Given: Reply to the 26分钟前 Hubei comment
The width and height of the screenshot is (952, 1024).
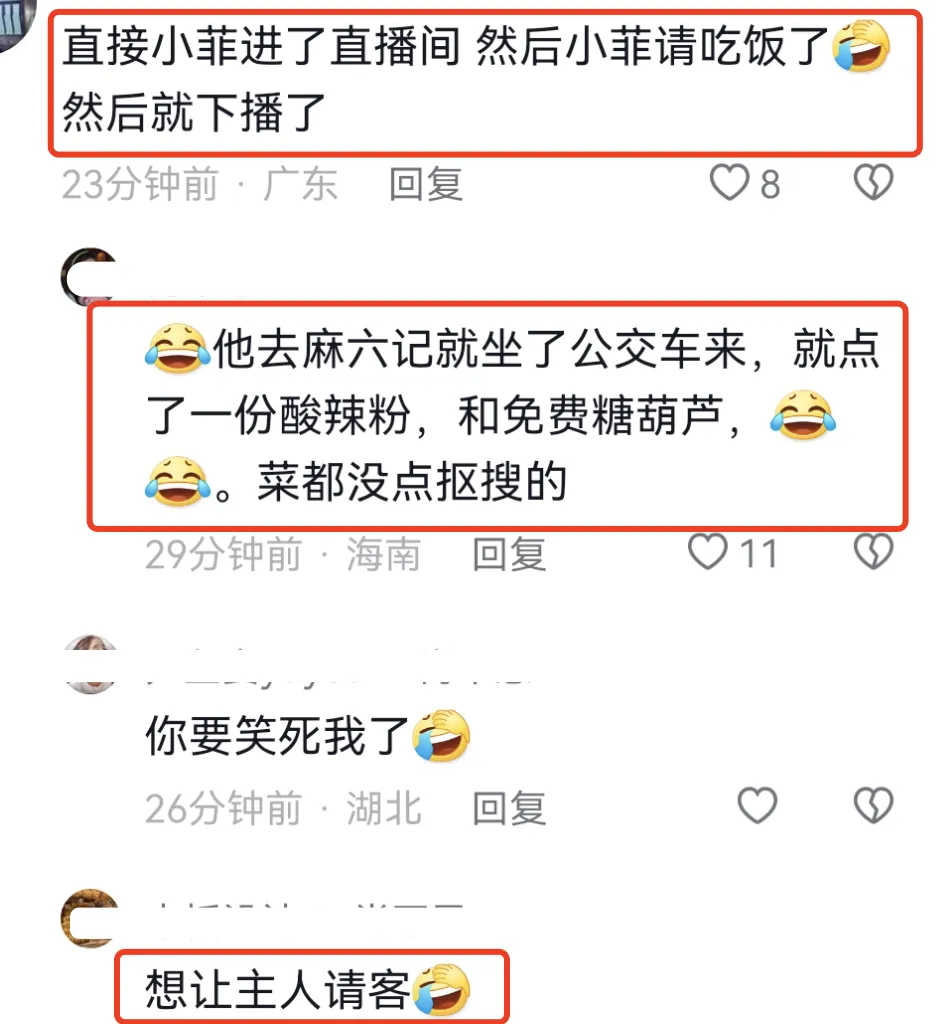Looking at the screenshot, I should coord(509,808).
